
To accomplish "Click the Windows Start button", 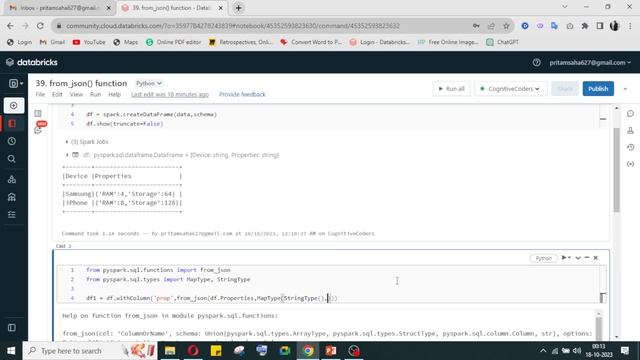I will coord(11,351).
